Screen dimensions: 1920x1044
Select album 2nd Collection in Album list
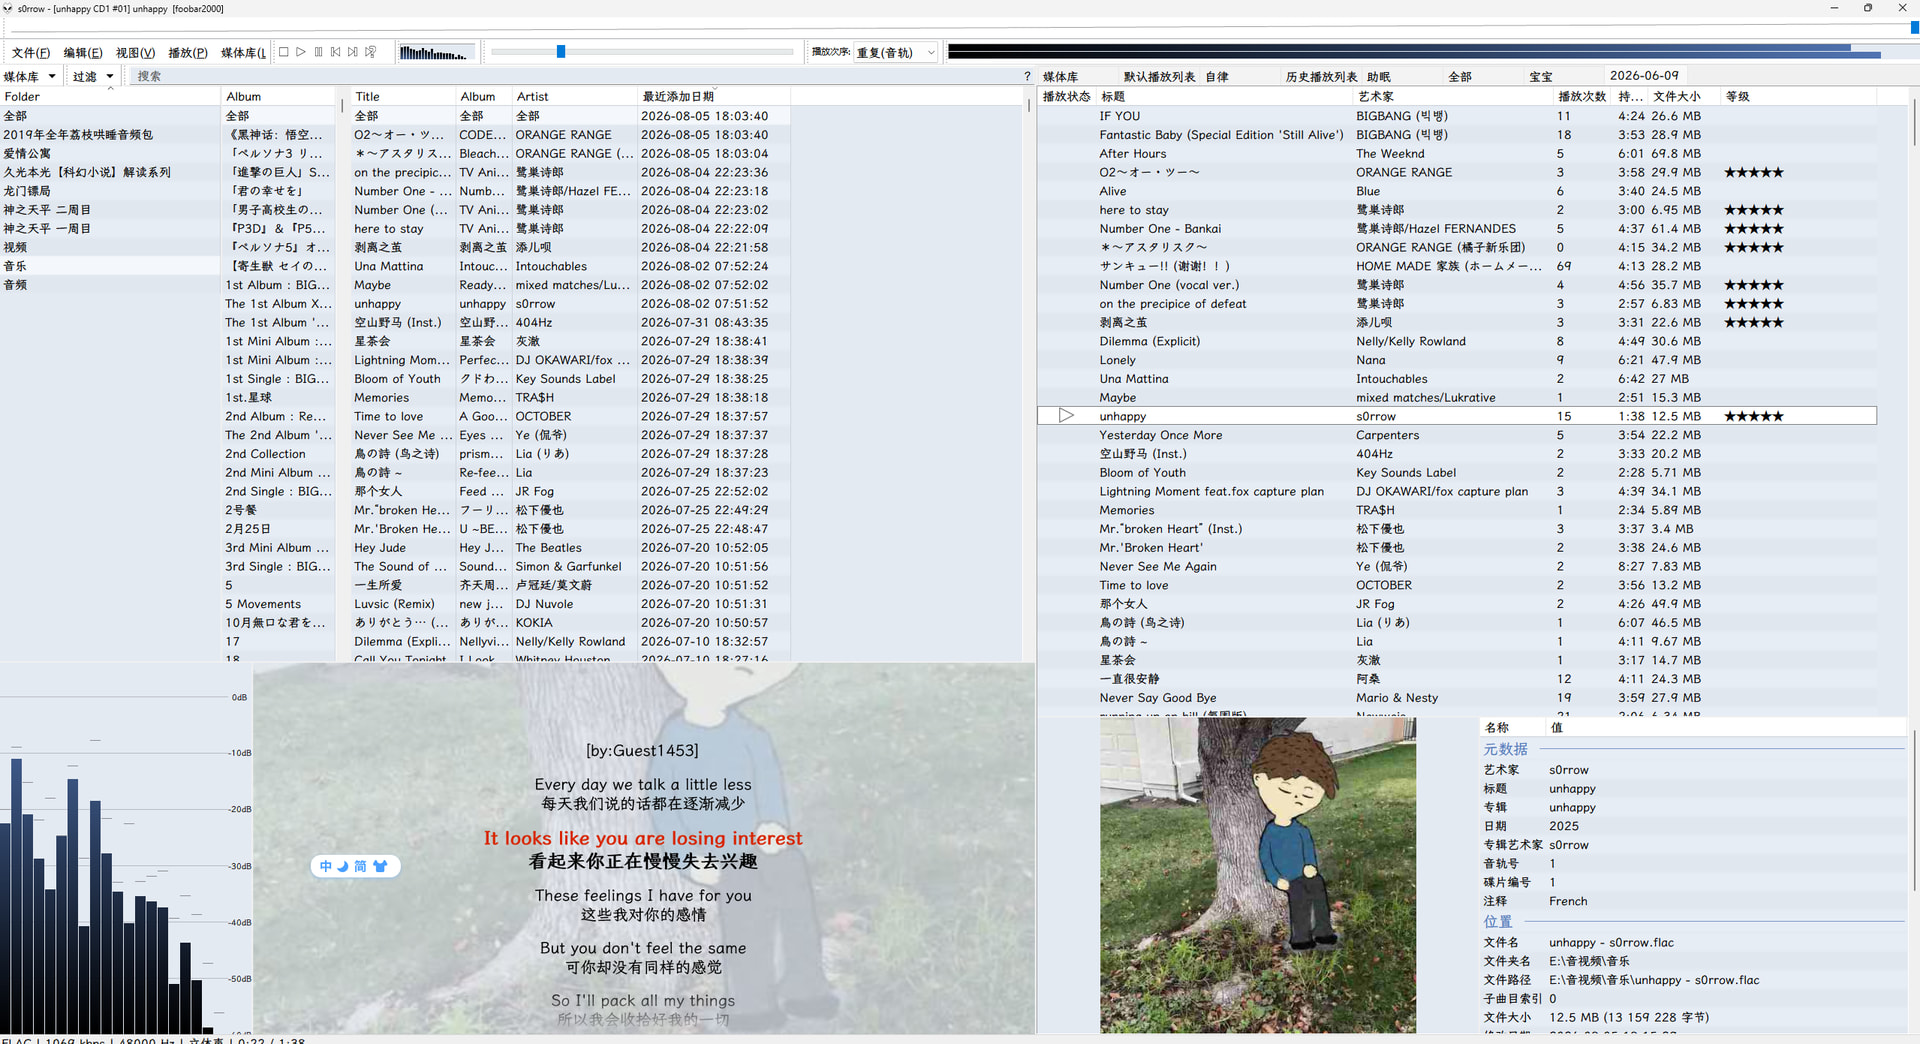click(278, 454)
